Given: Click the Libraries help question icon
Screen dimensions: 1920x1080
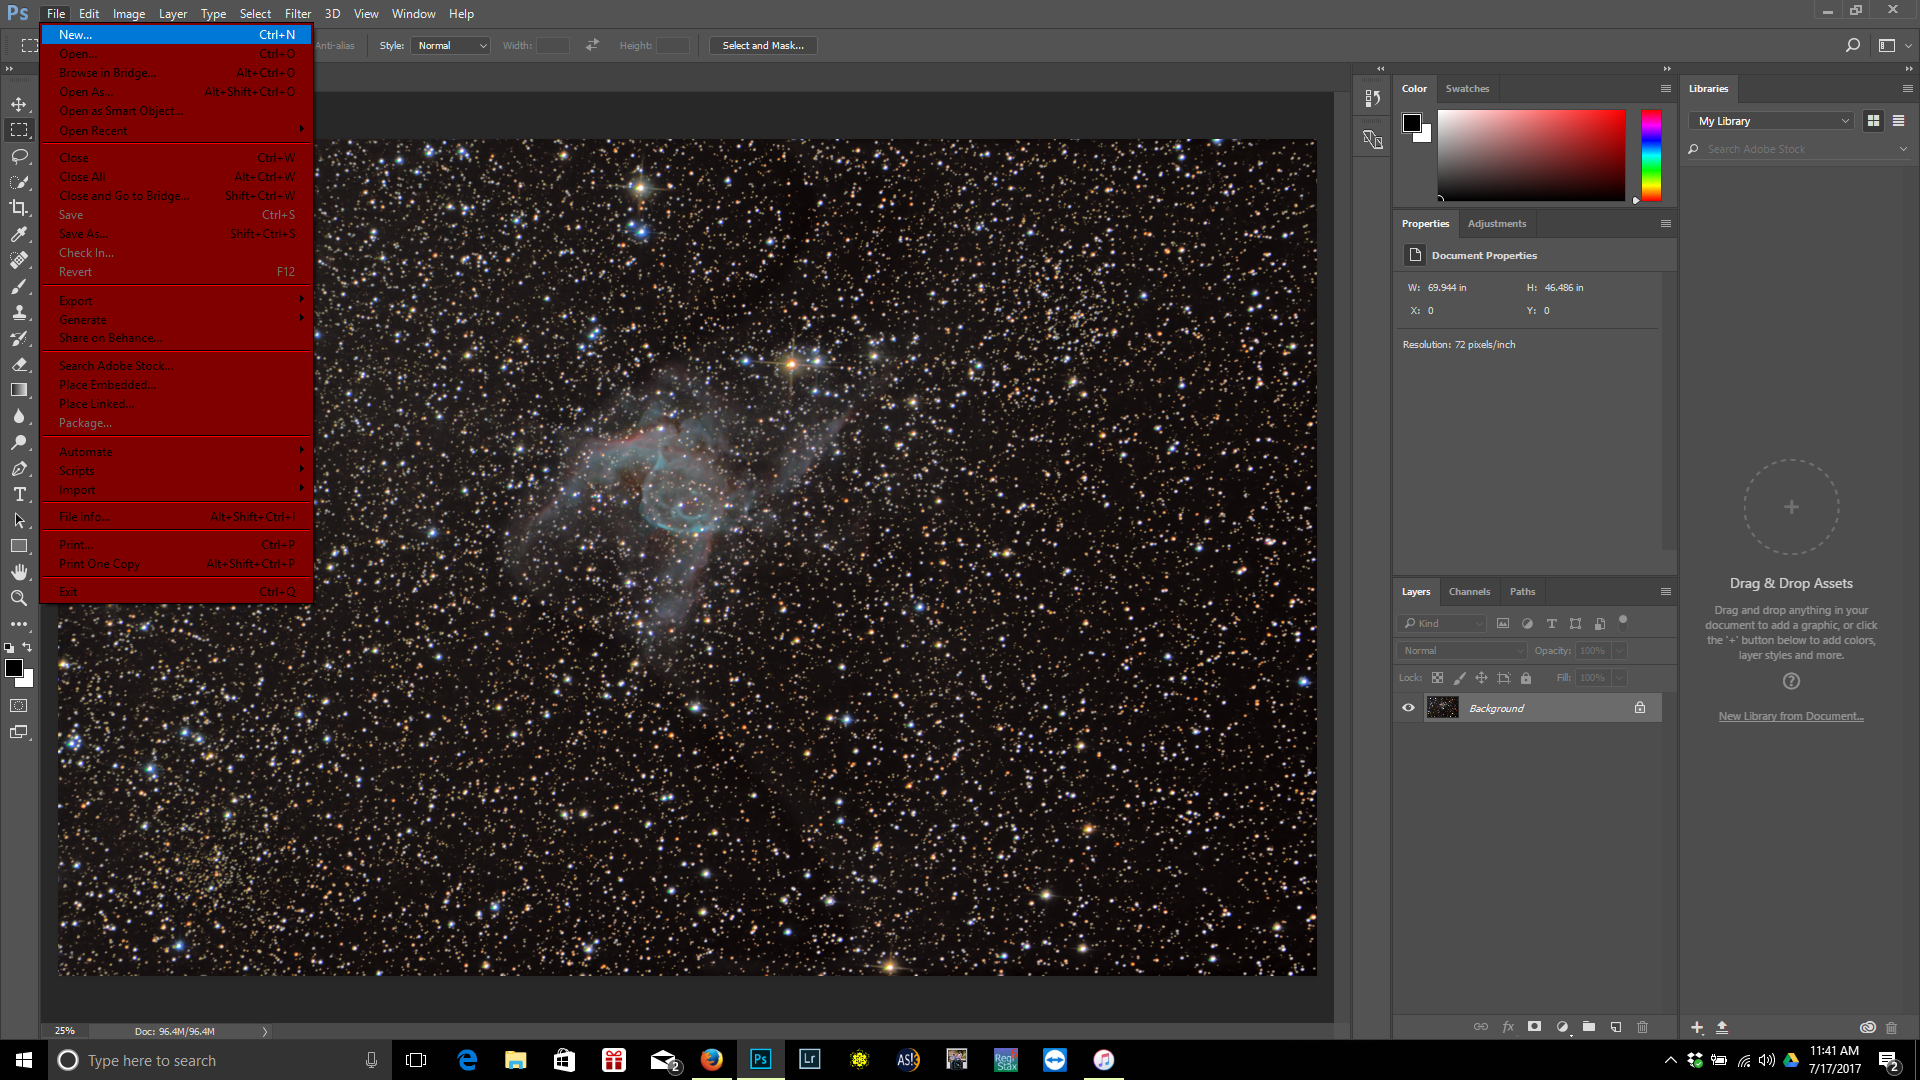Looking at the screenshot, I should (1791, 681).
